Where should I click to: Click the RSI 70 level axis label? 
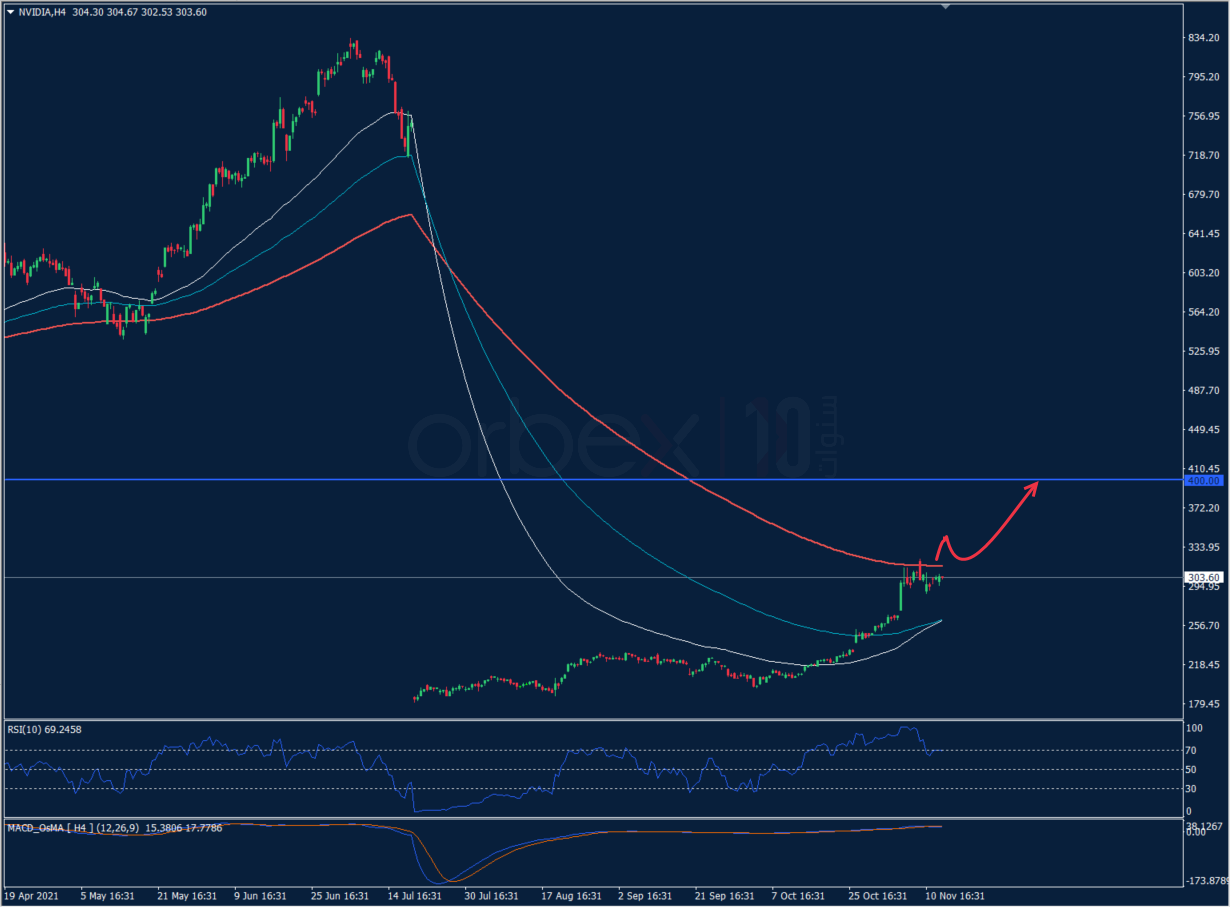pos(1190,751)
